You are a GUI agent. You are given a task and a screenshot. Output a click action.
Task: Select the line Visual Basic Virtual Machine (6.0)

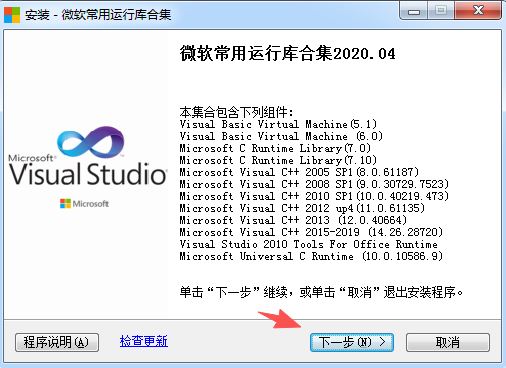(281, 136)
